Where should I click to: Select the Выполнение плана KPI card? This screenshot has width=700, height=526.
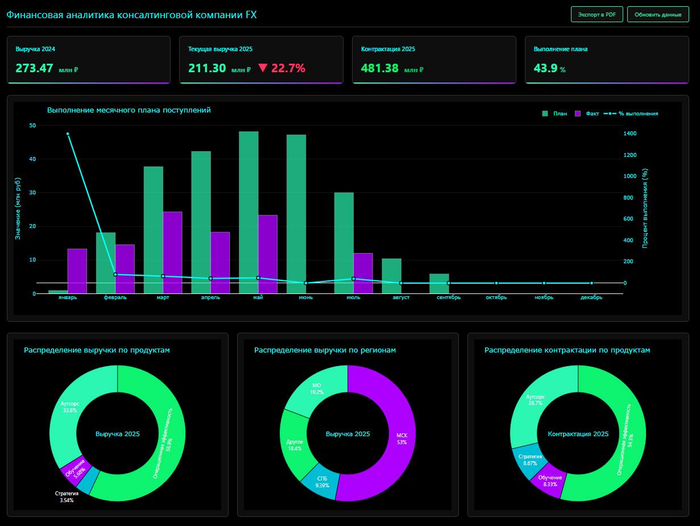tap(607, 60)
